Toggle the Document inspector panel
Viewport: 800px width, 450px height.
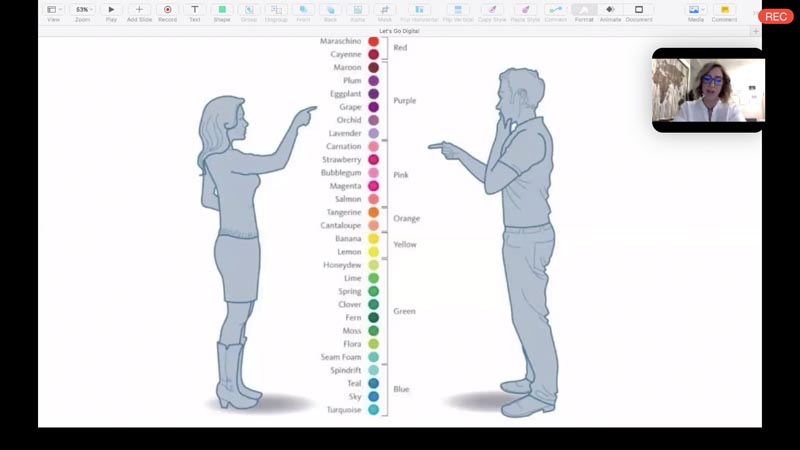[639, 10]
